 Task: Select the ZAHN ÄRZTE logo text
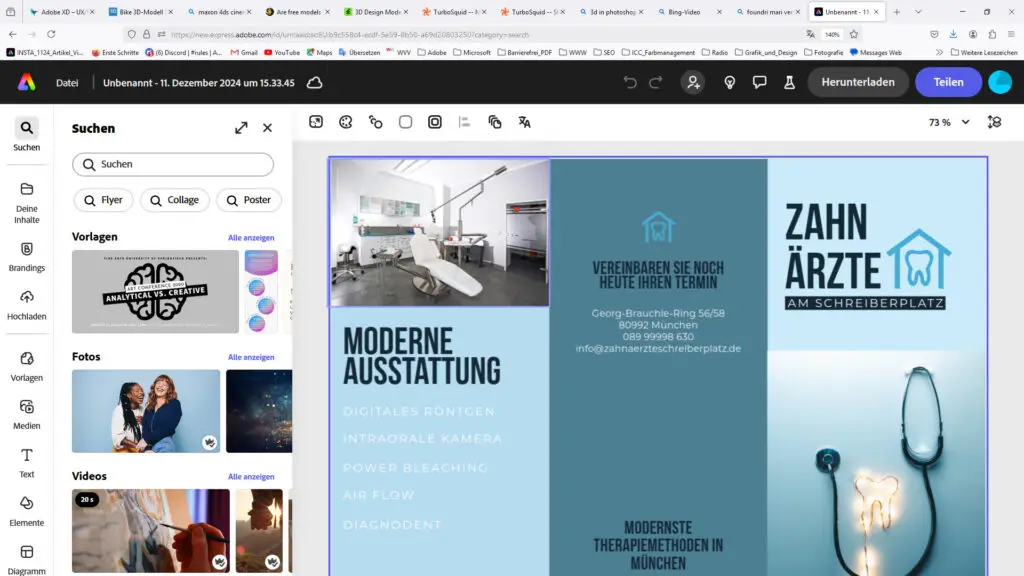point(833,246)
